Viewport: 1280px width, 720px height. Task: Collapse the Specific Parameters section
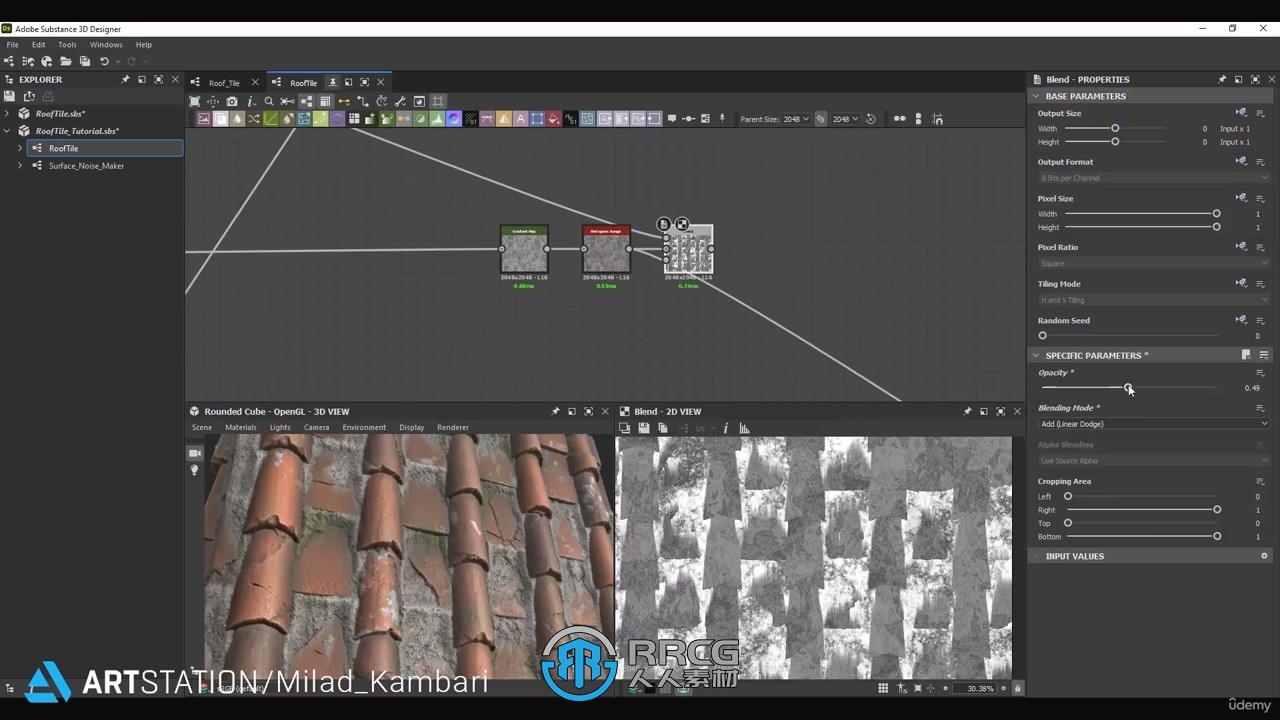coord(1036,355)
